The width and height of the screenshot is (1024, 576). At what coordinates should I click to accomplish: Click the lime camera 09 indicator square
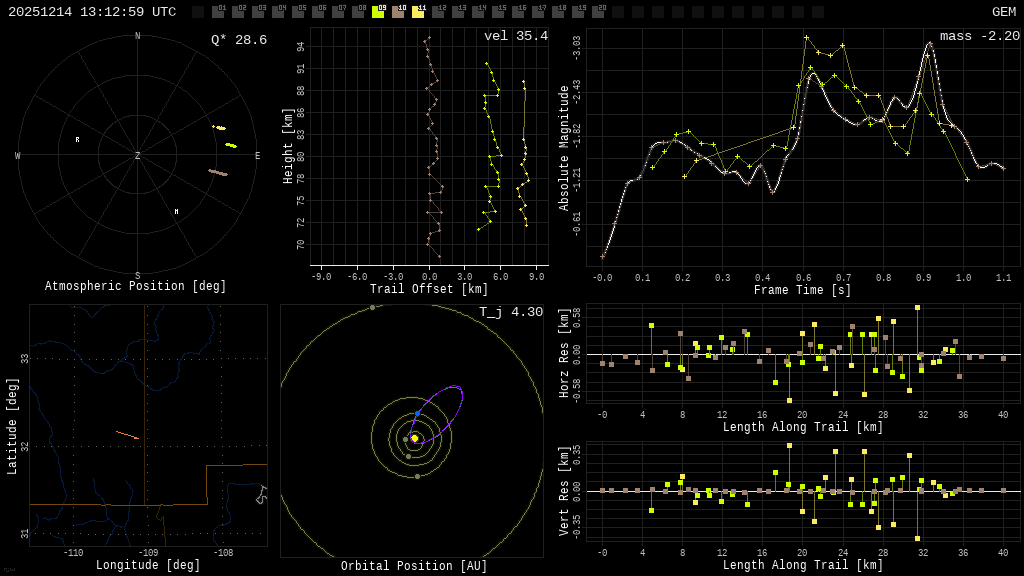pos(378,13)
